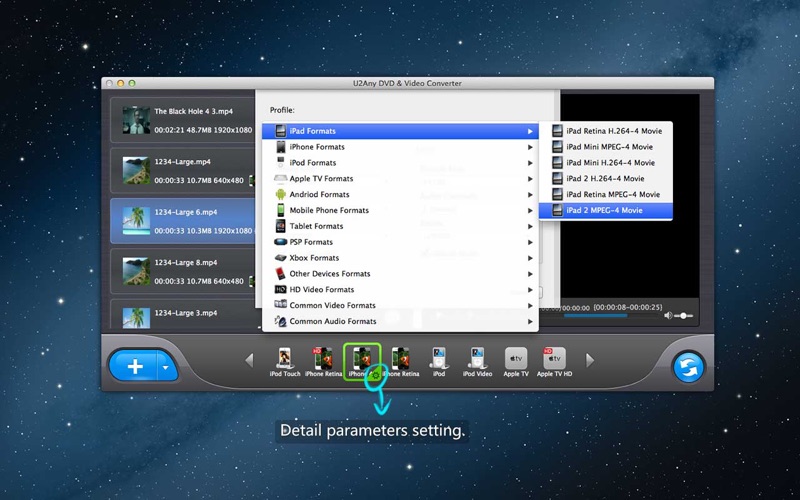Screen dimensions: 800x500
Task: Choose iPad Retina MPEG-4 Movie
Action: pyautogui.click(x=606, y=194)
